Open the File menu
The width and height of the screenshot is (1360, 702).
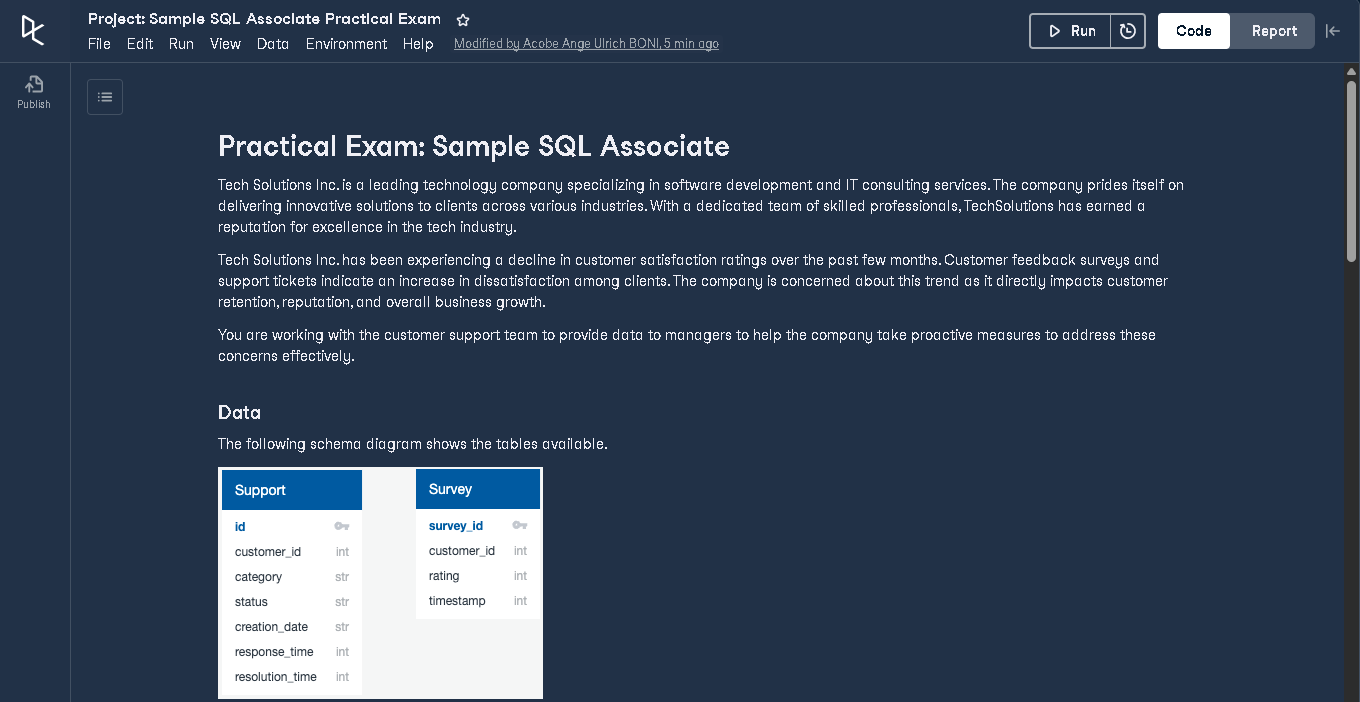[x=99, y=44]
